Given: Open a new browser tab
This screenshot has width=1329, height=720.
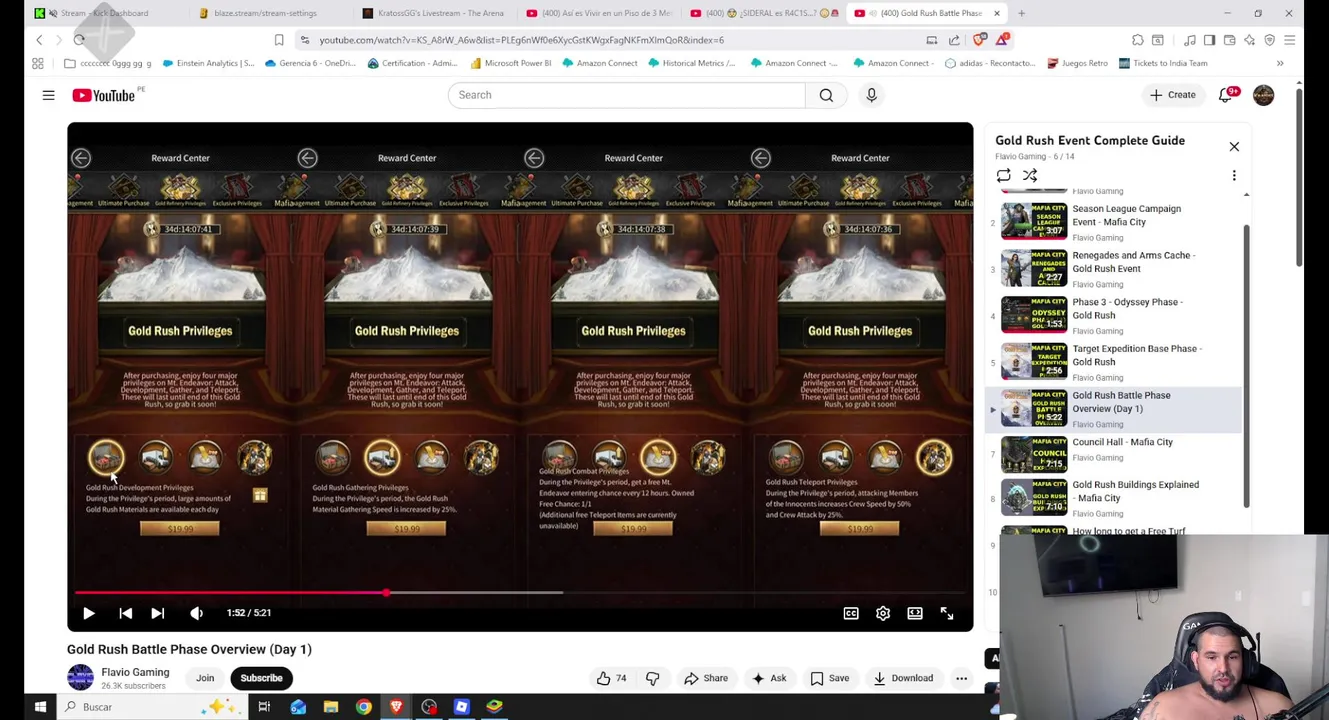Looking at the screenshot, I should pos(1021,13).
